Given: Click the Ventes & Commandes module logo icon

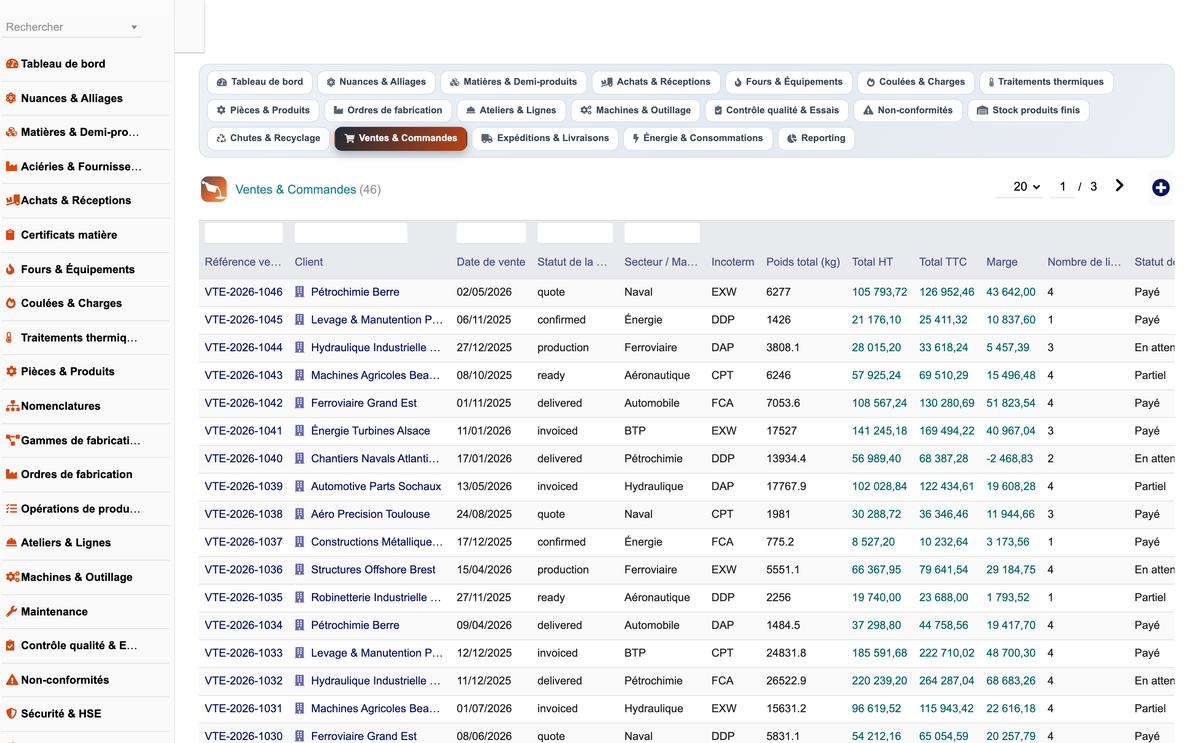Looking at the screenshot, I should point(213,189).
